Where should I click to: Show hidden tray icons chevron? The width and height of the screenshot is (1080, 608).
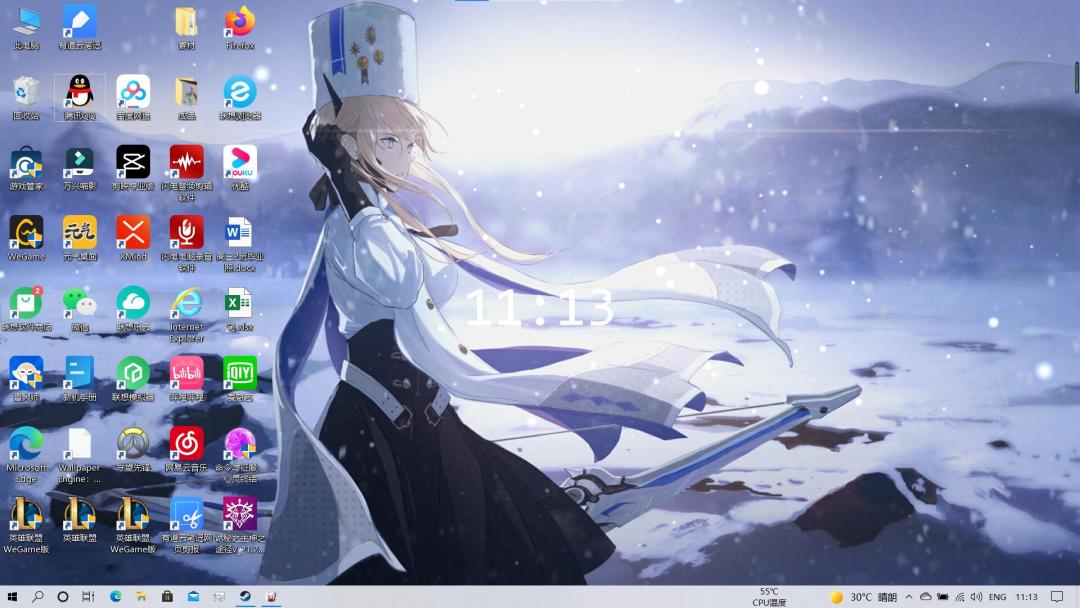coord(908,597)
